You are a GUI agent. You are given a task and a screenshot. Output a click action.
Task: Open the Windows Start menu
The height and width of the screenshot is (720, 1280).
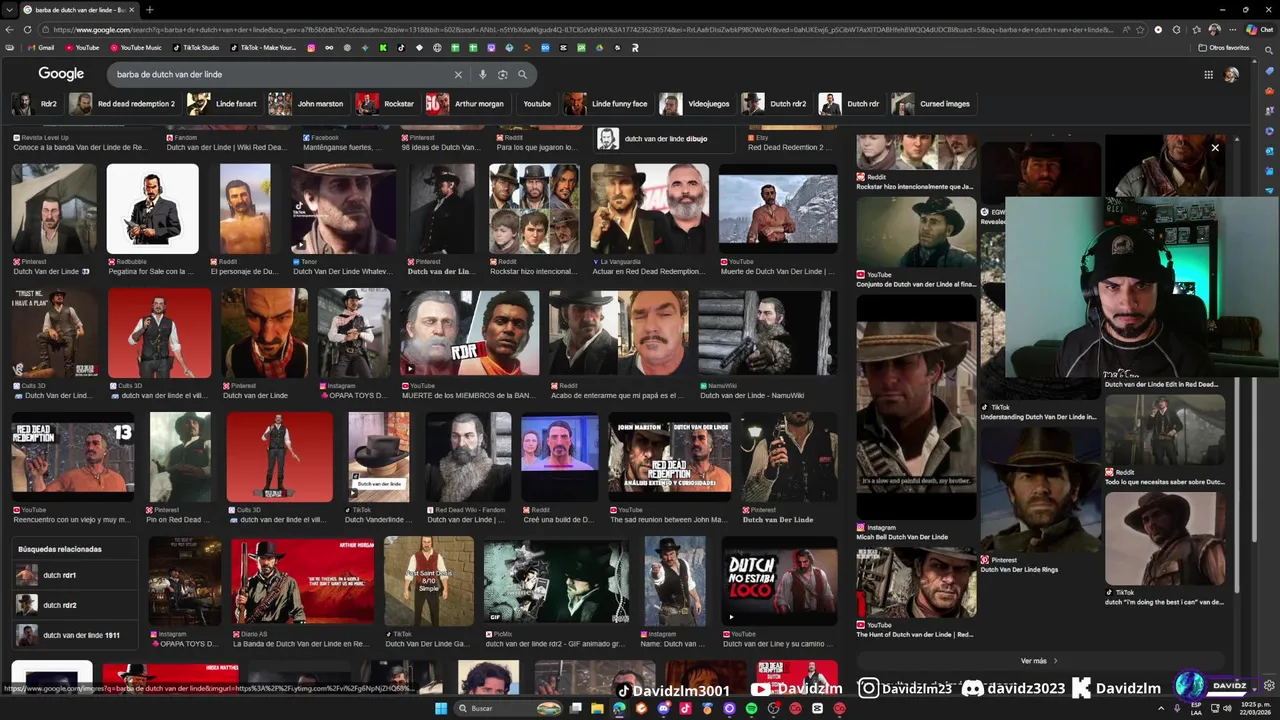tap(441, 708)
